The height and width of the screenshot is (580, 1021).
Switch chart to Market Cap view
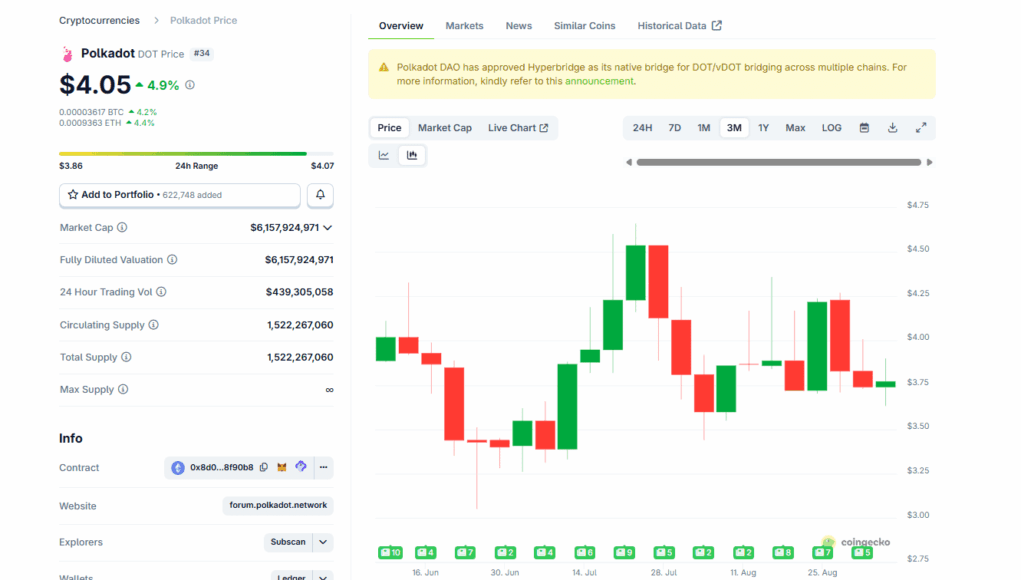pos(445,128)
